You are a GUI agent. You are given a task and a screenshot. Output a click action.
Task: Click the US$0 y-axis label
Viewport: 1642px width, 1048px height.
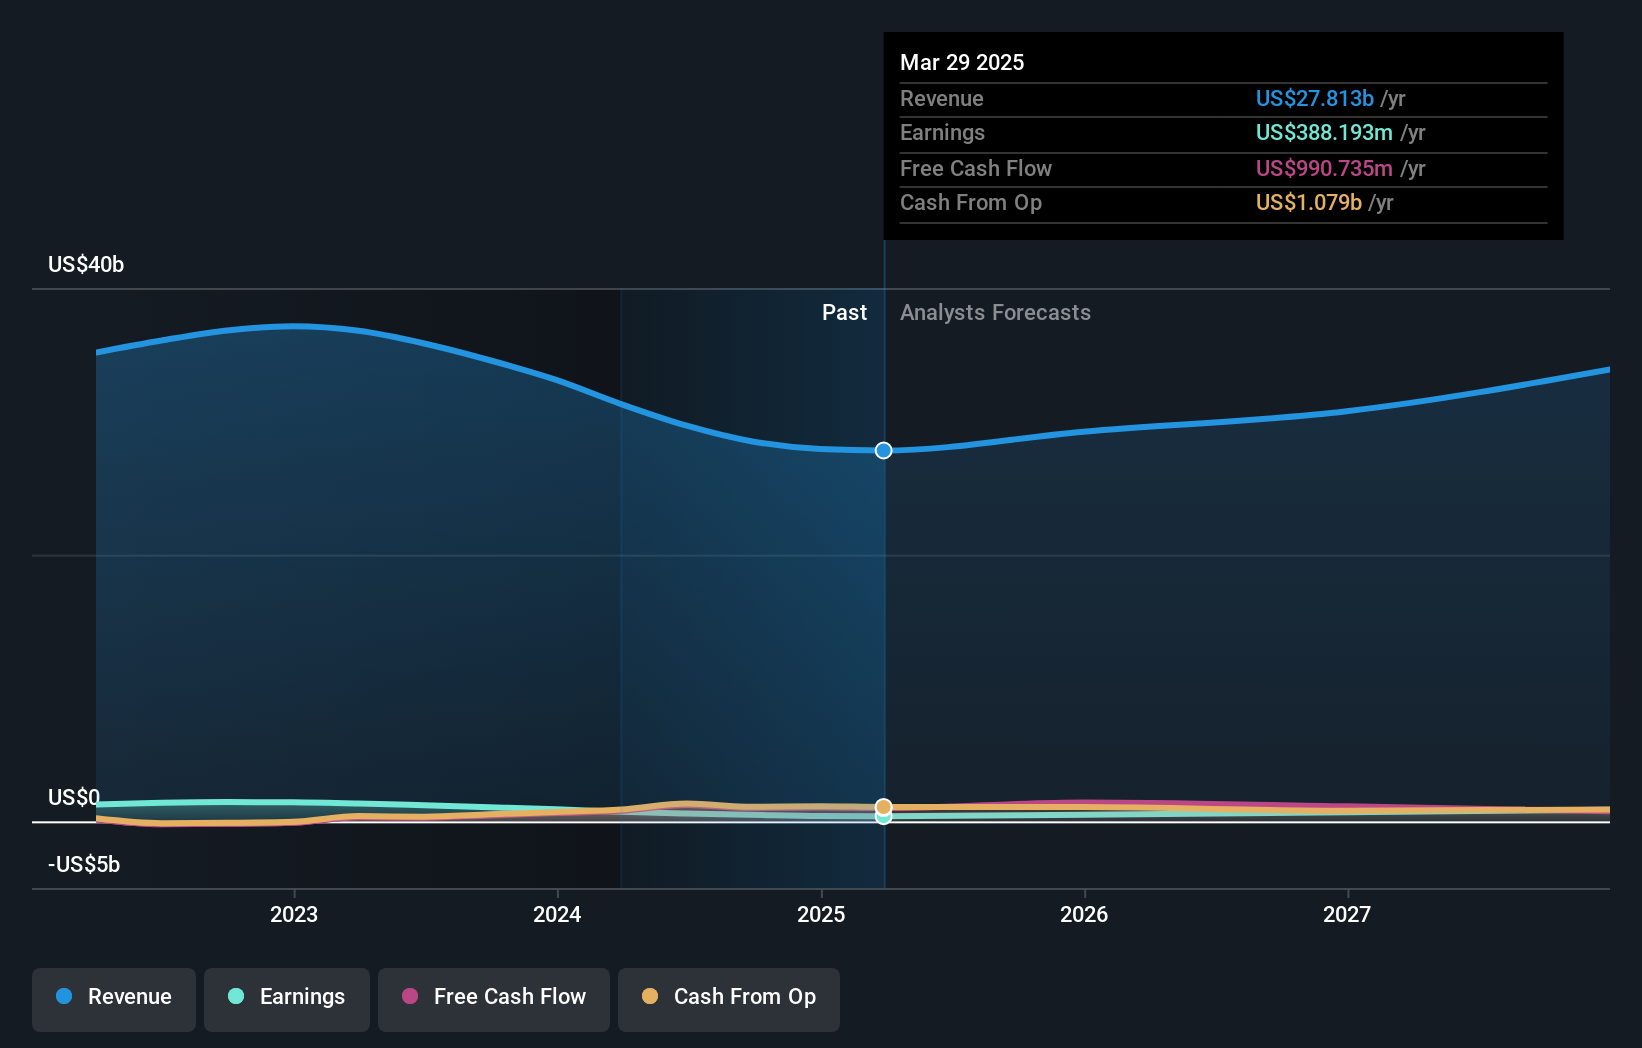(74, 797)
